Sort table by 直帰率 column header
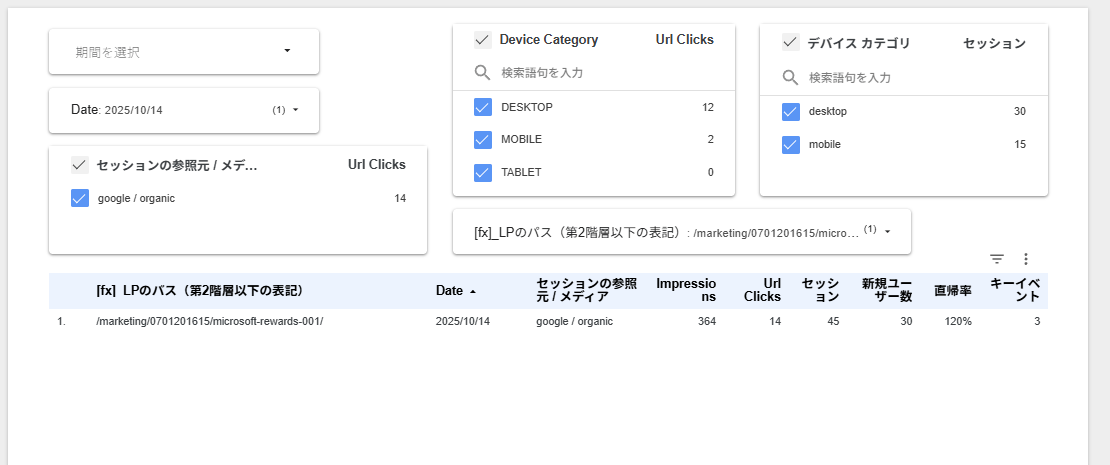Viewport: 1110px width, 465px height. pyautogui.click(x=952, y=291)
